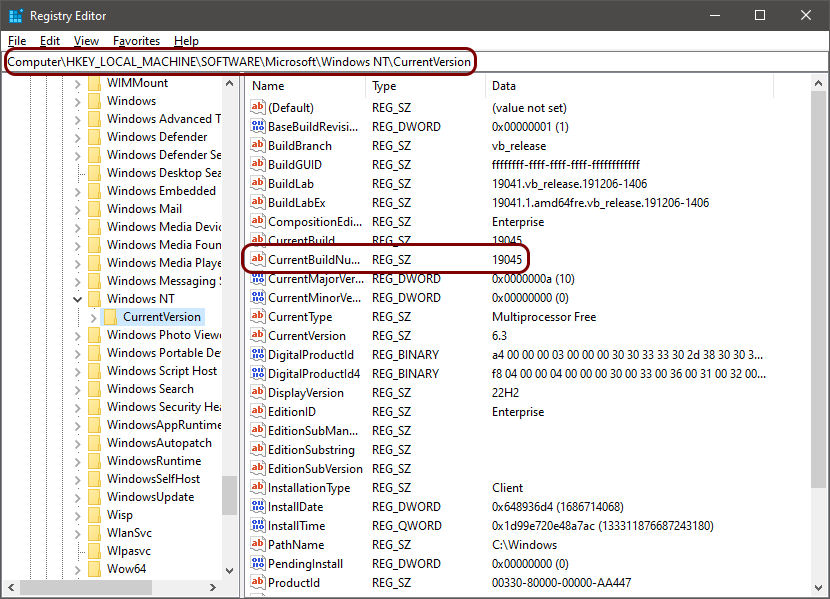Expand the Windows Script Host node
830x599 pixels.
click(77, 371)
